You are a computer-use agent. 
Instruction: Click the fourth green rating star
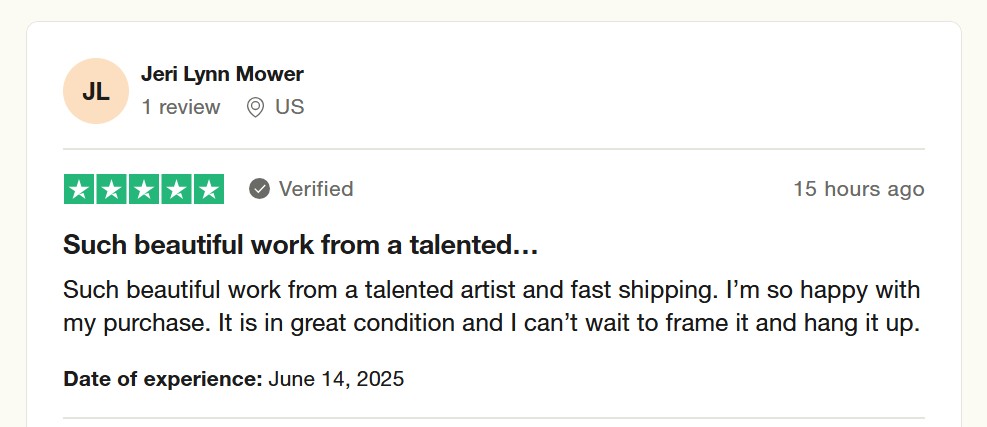pyautogui.click(x=176, y=189)
